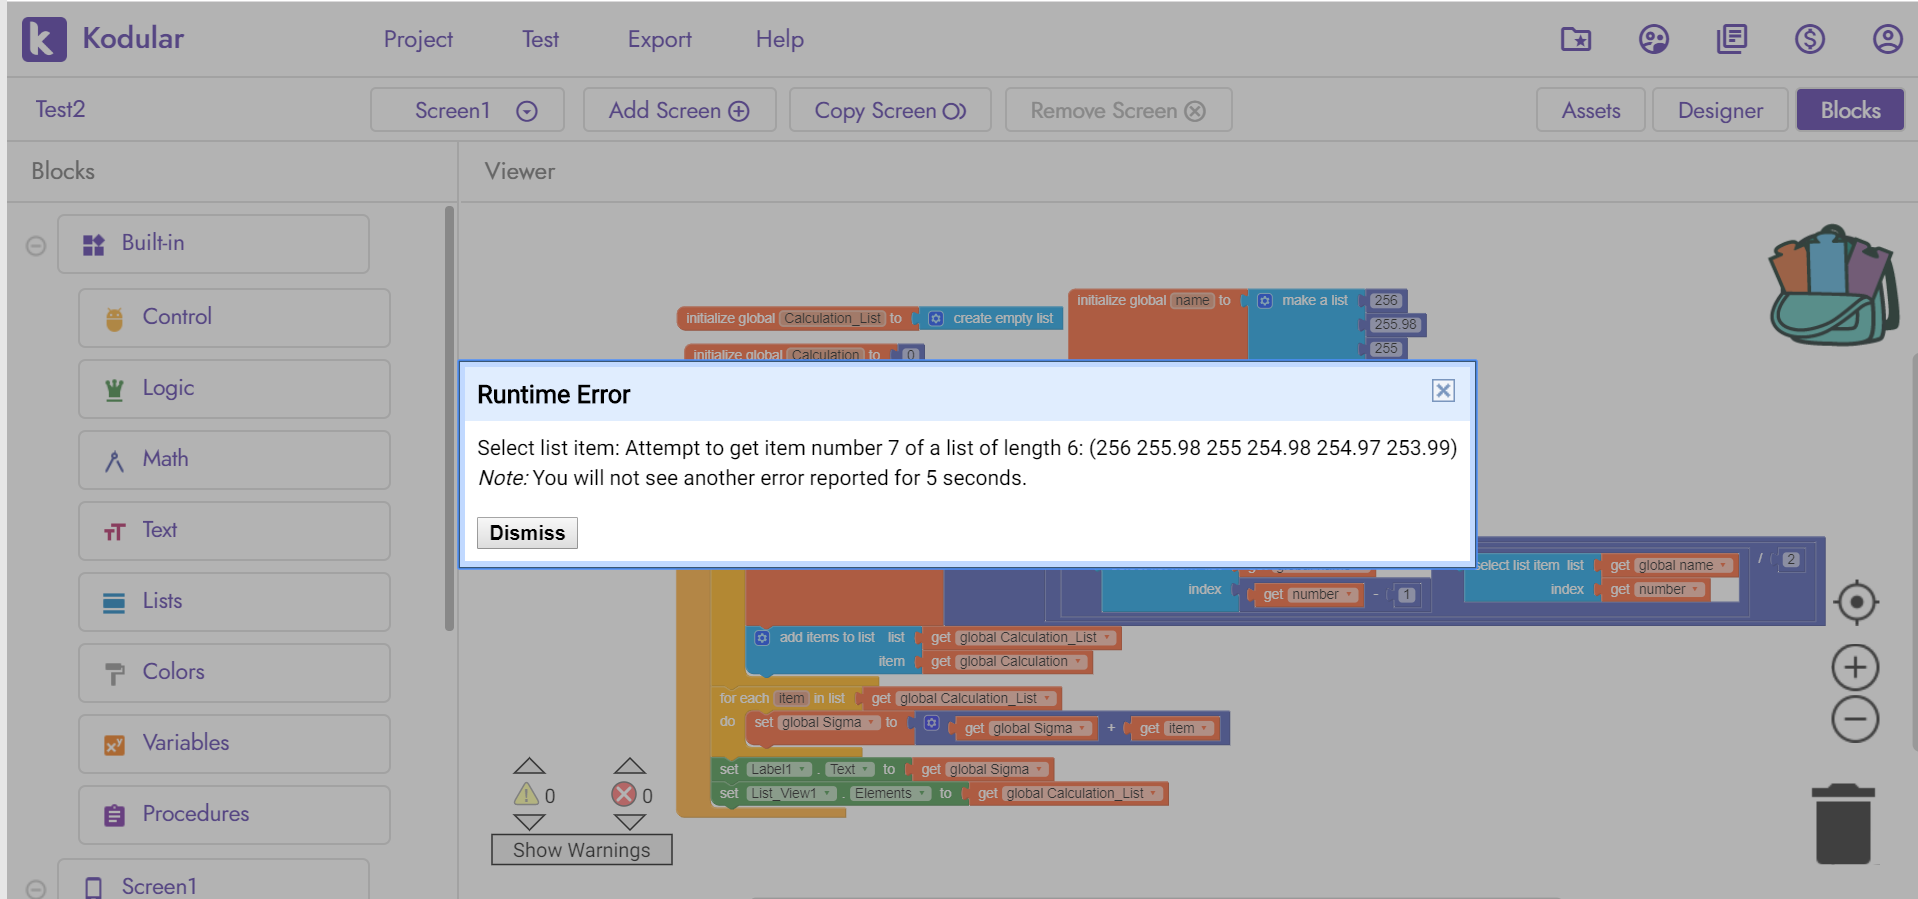Open the account profile icon
Screen dimensions: 1918x899
click(x=1886, y=39)
